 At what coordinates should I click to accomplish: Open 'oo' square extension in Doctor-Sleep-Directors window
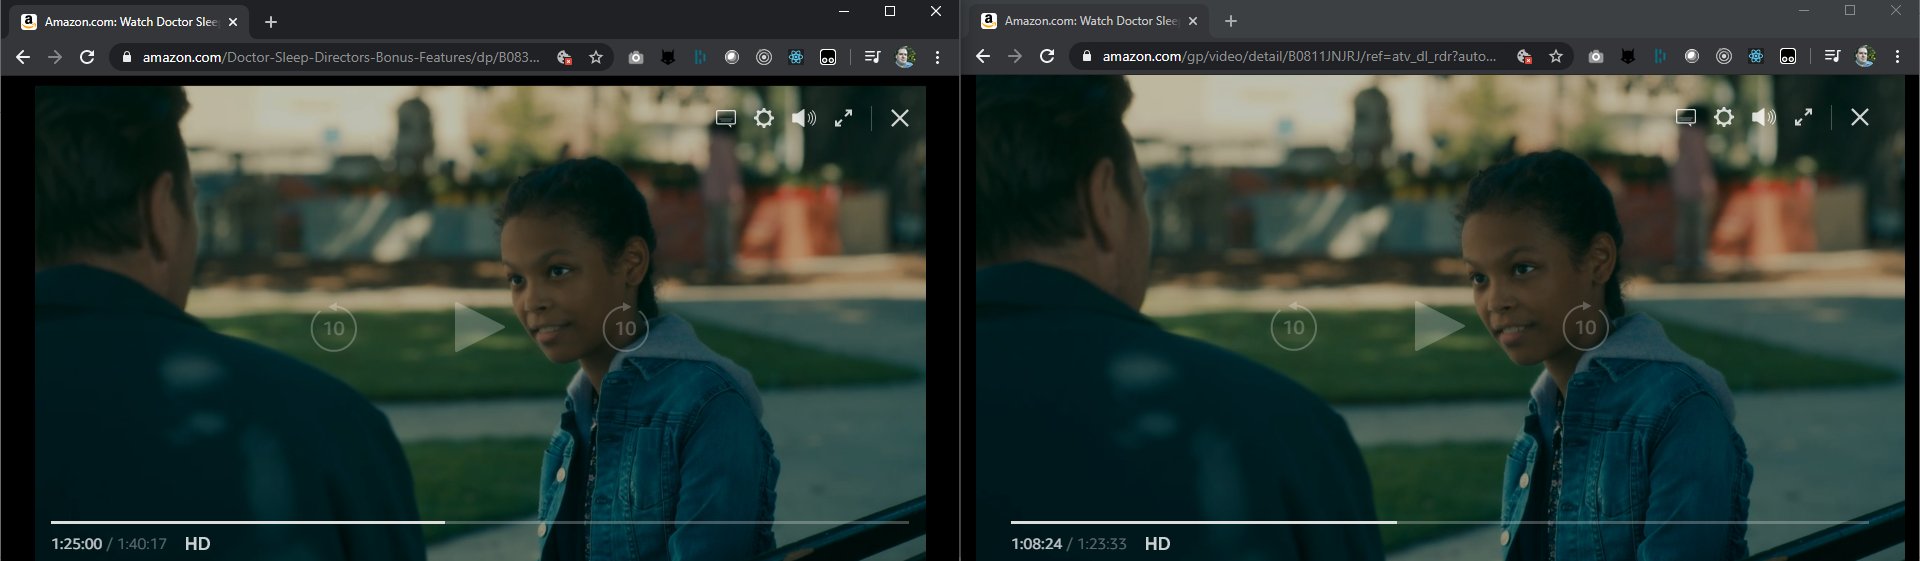point(828,57)
